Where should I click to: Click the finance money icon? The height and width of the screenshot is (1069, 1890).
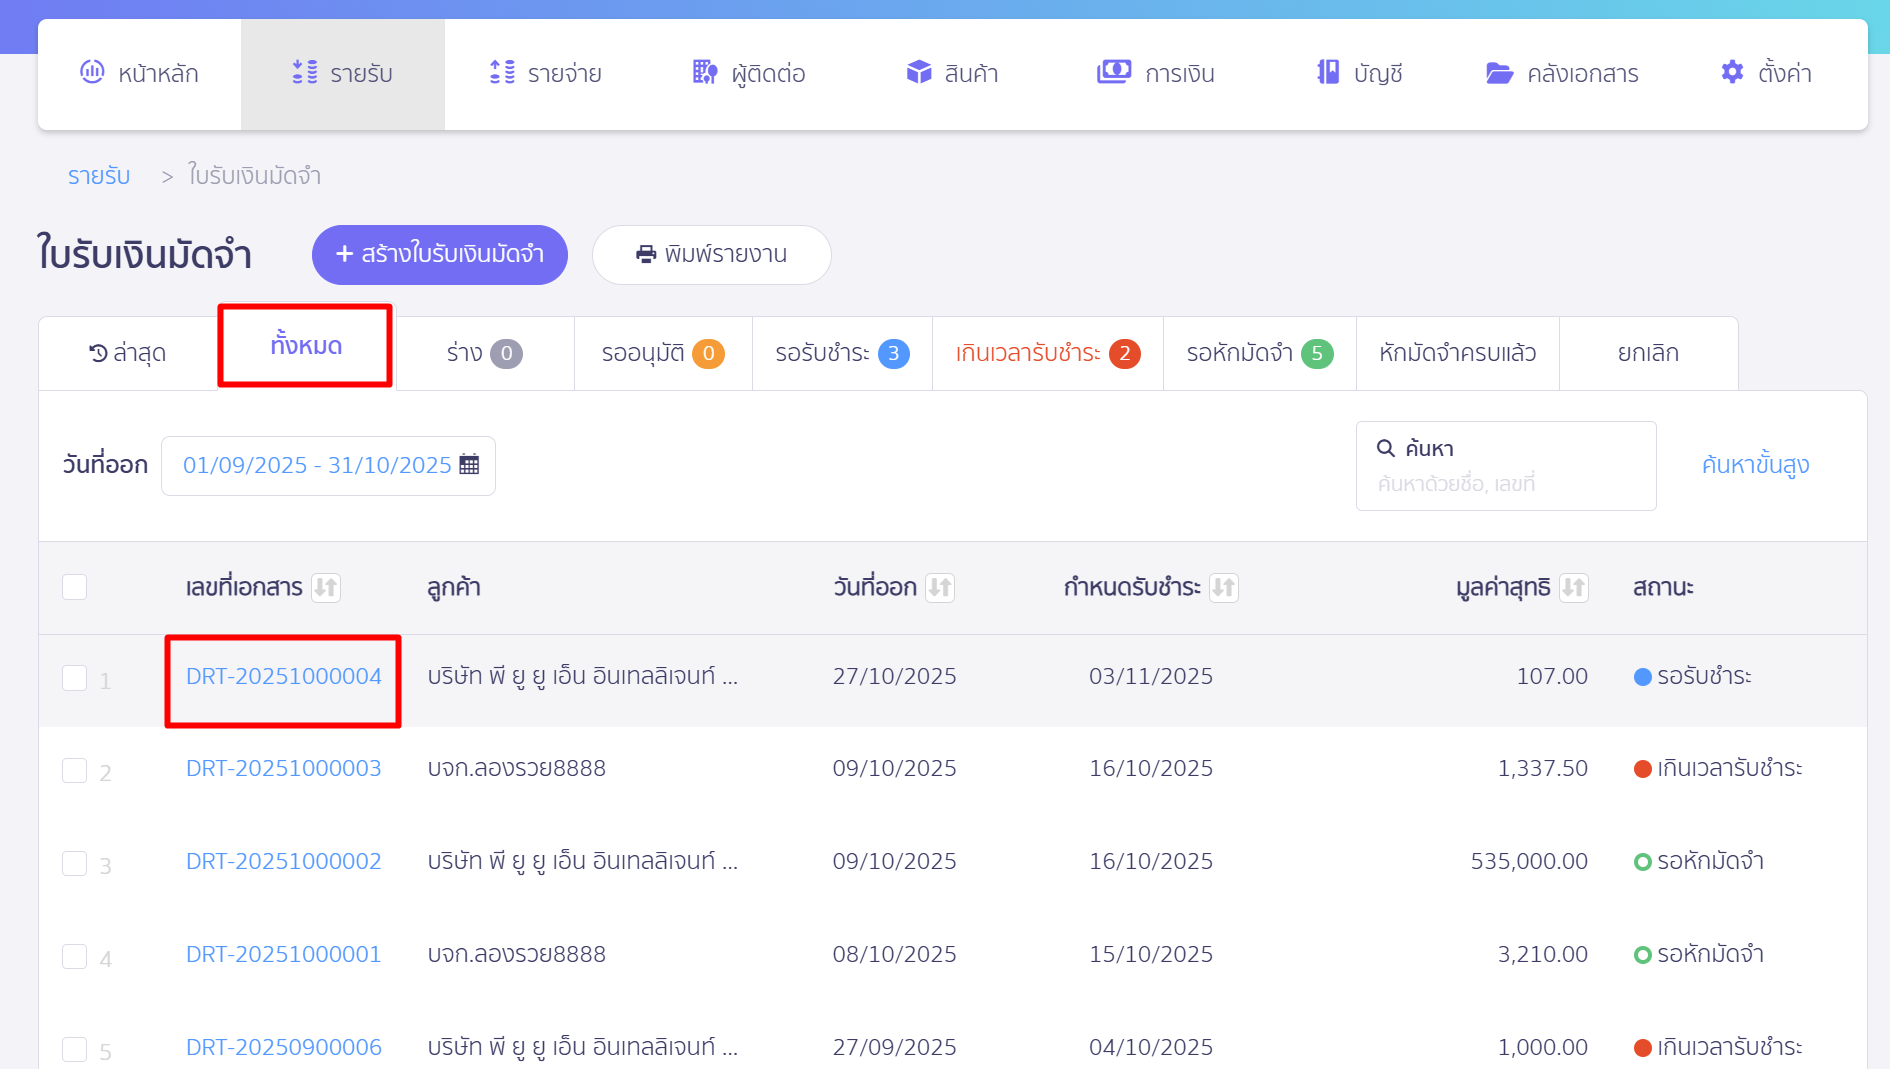pos(1113,72)
